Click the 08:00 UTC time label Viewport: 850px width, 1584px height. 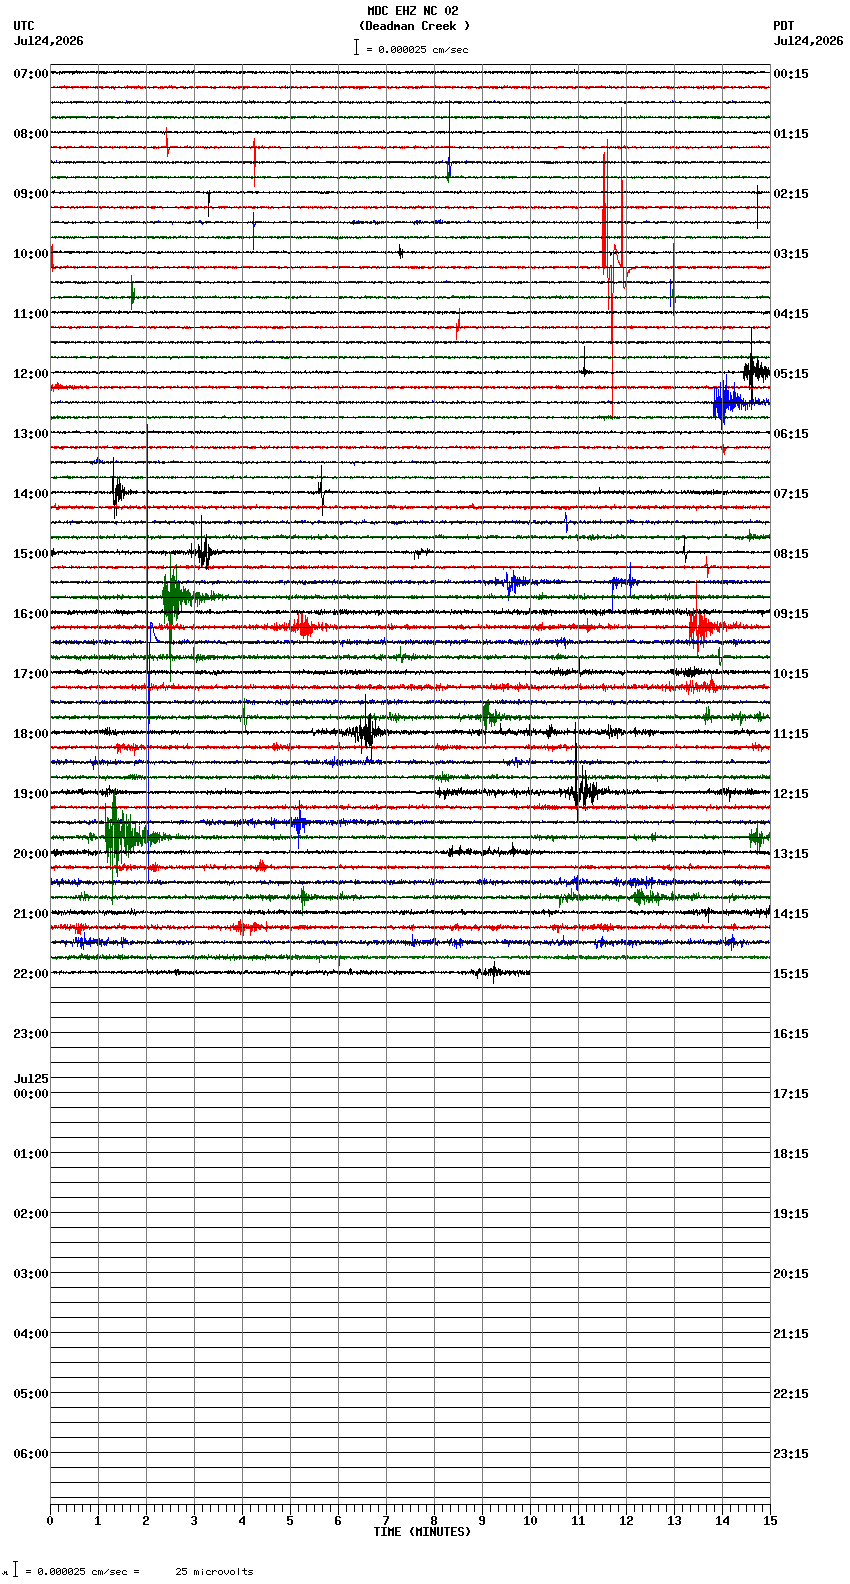[30, 134]
